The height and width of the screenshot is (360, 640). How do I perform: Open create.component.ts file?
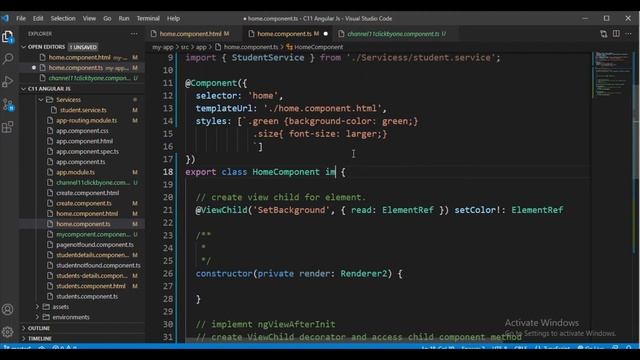(84, 203)
